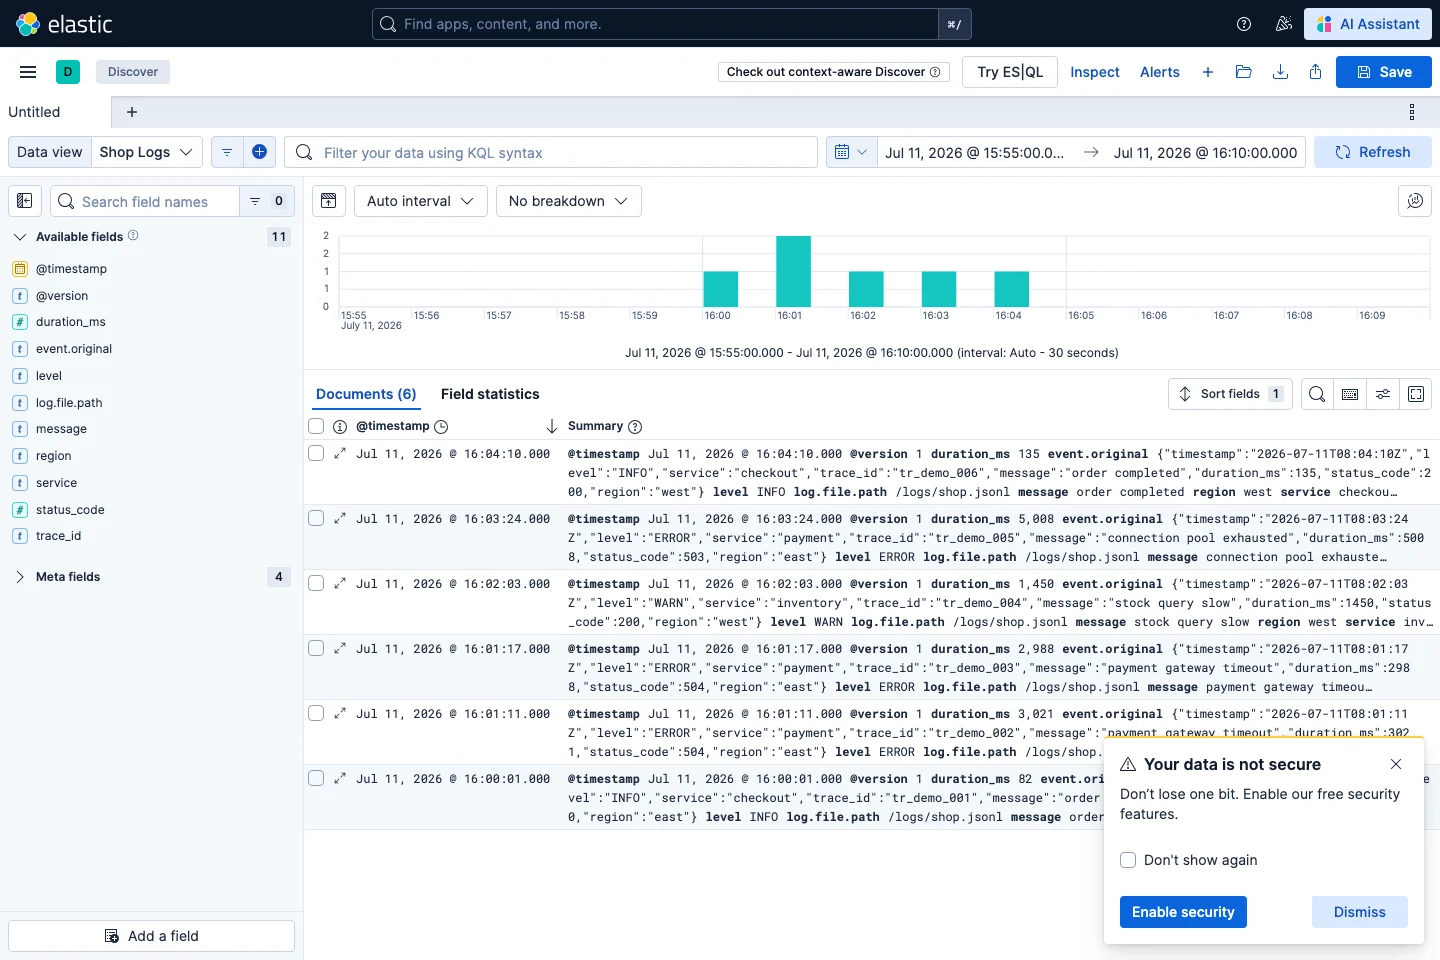
Task: Open the Auto interval dropdown
Action: (x=420, y=201)
